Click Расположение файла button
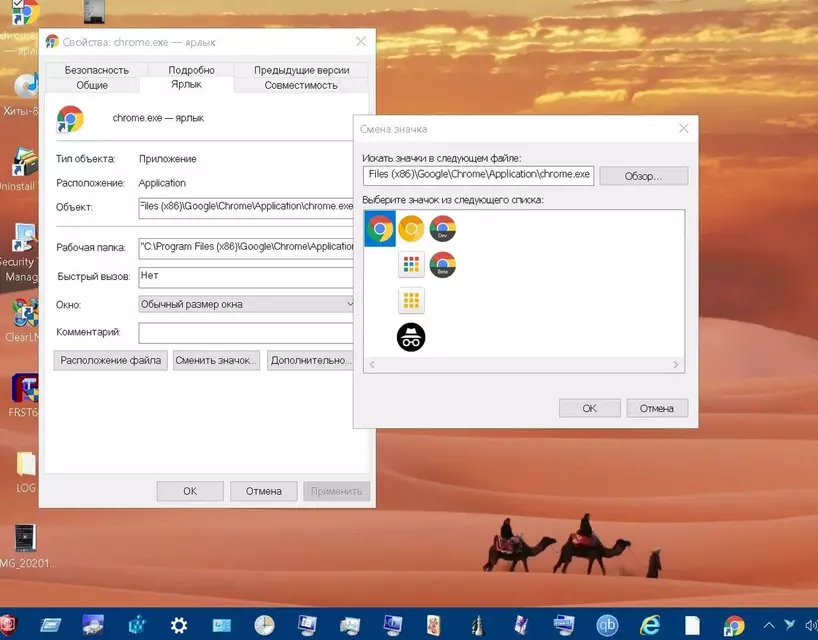This screenshot has height=640, width=818. pos(111,360)
